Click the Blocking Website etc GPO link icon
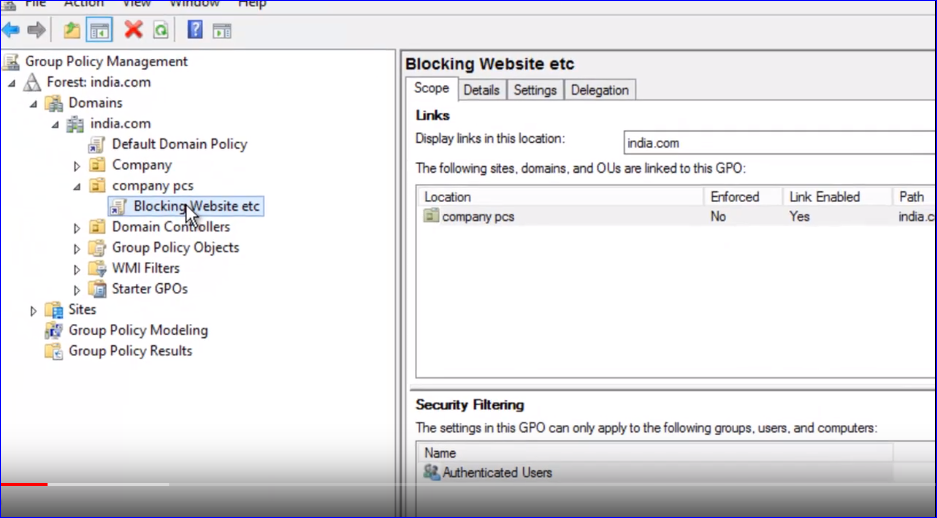The height and width of the screenshot is (518, 937). [x=118, y=207]
